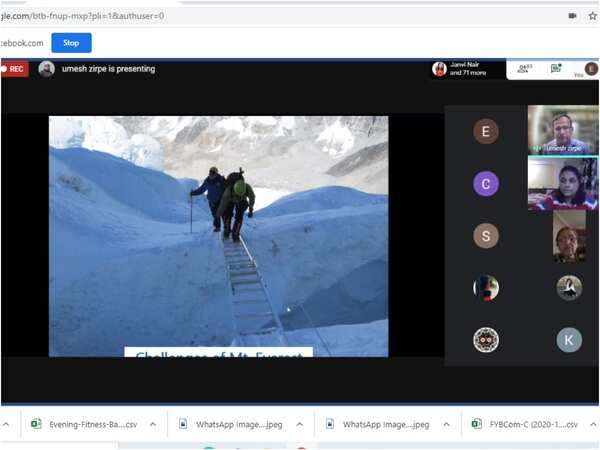This screenshot has height=450, width=600.
Task: Click the presenter avatar beside umesh zirpe
Action: pos(46,69)
